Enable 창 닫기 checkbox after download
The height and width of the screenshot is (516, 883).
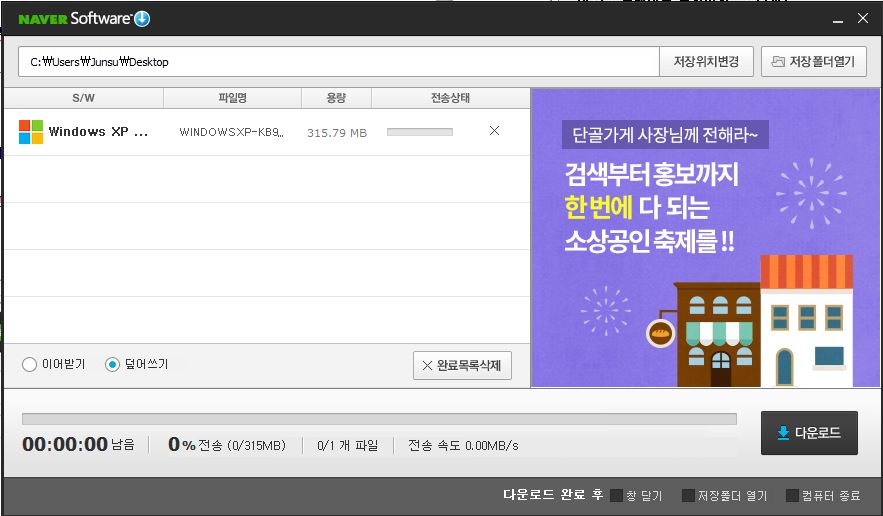[x=616, y=495]
